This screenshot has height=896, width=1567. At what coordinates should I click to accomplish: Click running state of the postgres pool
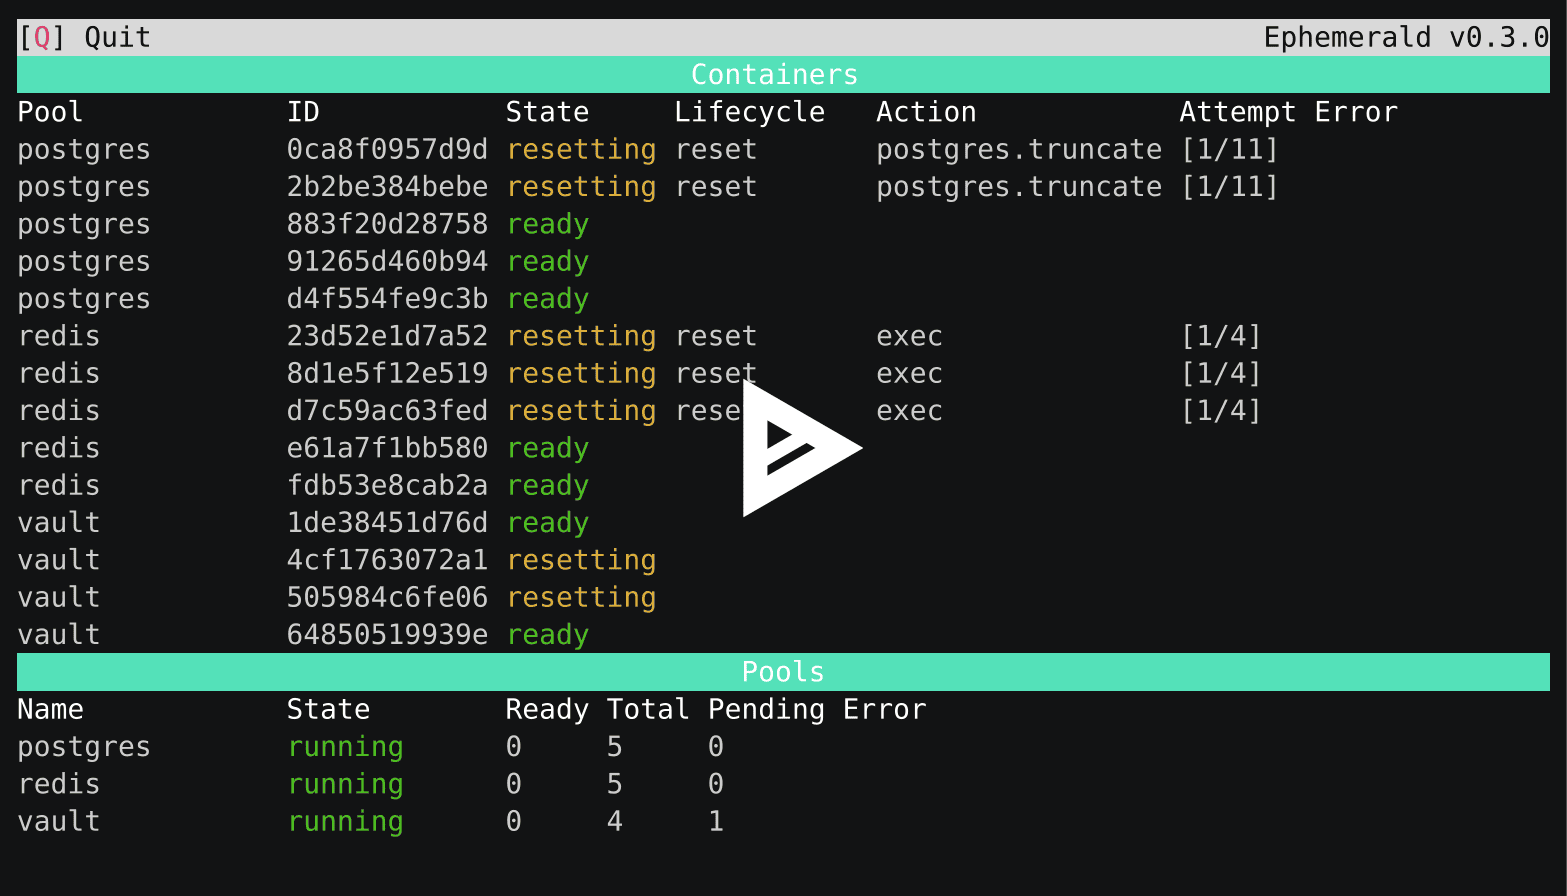click(x=345, y=746)
